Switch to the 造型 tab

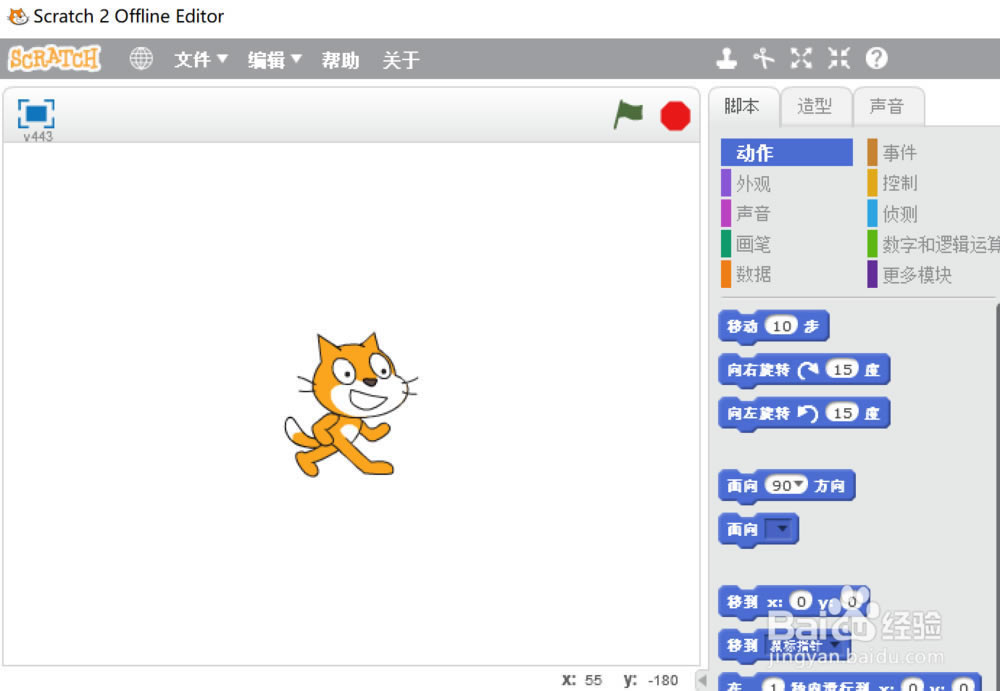816,107
